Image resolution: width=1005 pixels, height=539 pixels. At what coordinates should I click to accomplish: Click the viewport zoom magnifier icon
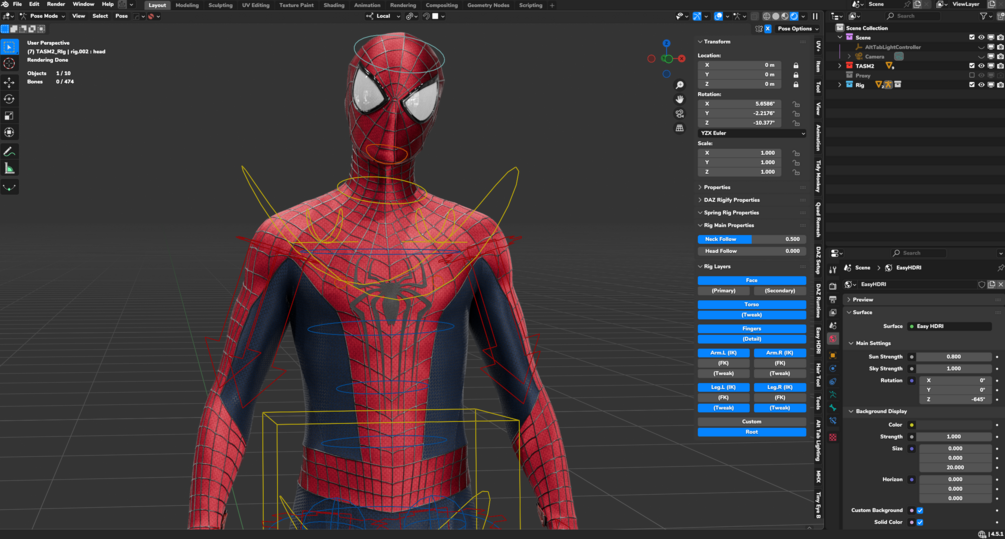pos(680,85)
